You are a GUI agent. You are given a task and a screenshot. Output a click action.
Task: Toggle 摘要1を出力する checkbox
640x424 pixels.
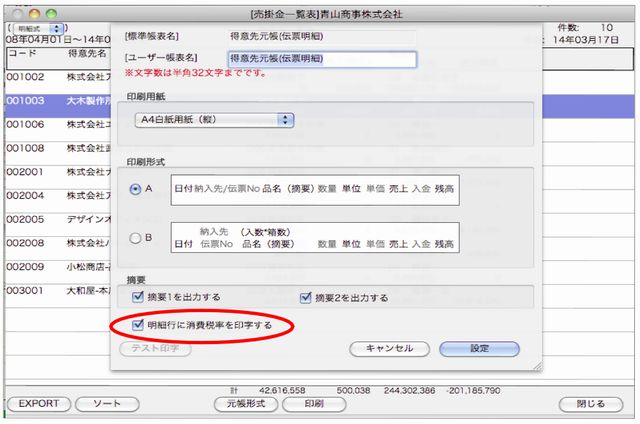coord(138,297)
